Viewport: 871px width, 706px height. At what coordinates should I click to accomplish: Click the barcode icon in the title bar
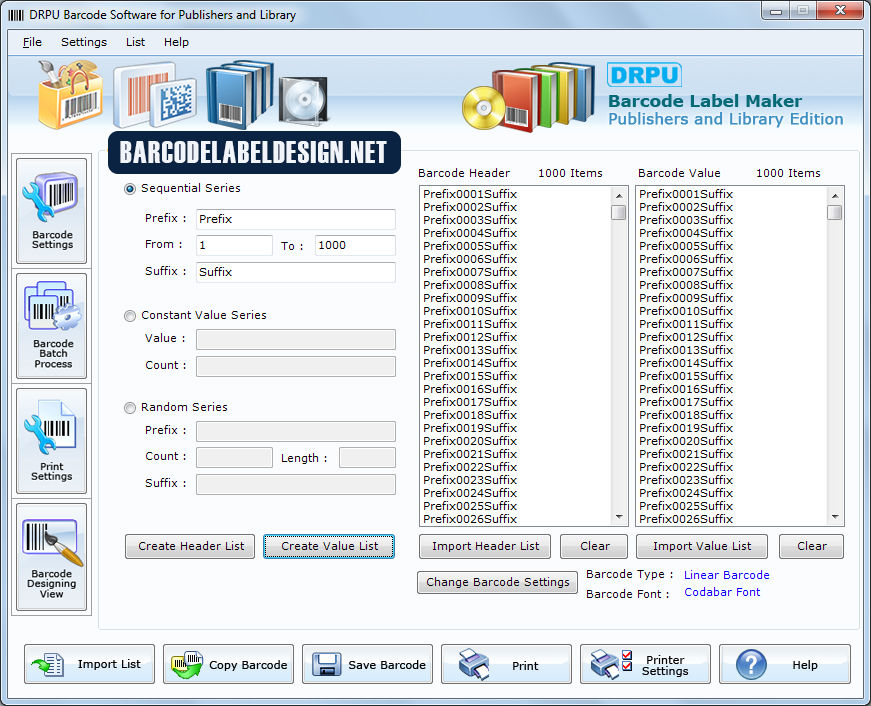click(x=16, y=15)
